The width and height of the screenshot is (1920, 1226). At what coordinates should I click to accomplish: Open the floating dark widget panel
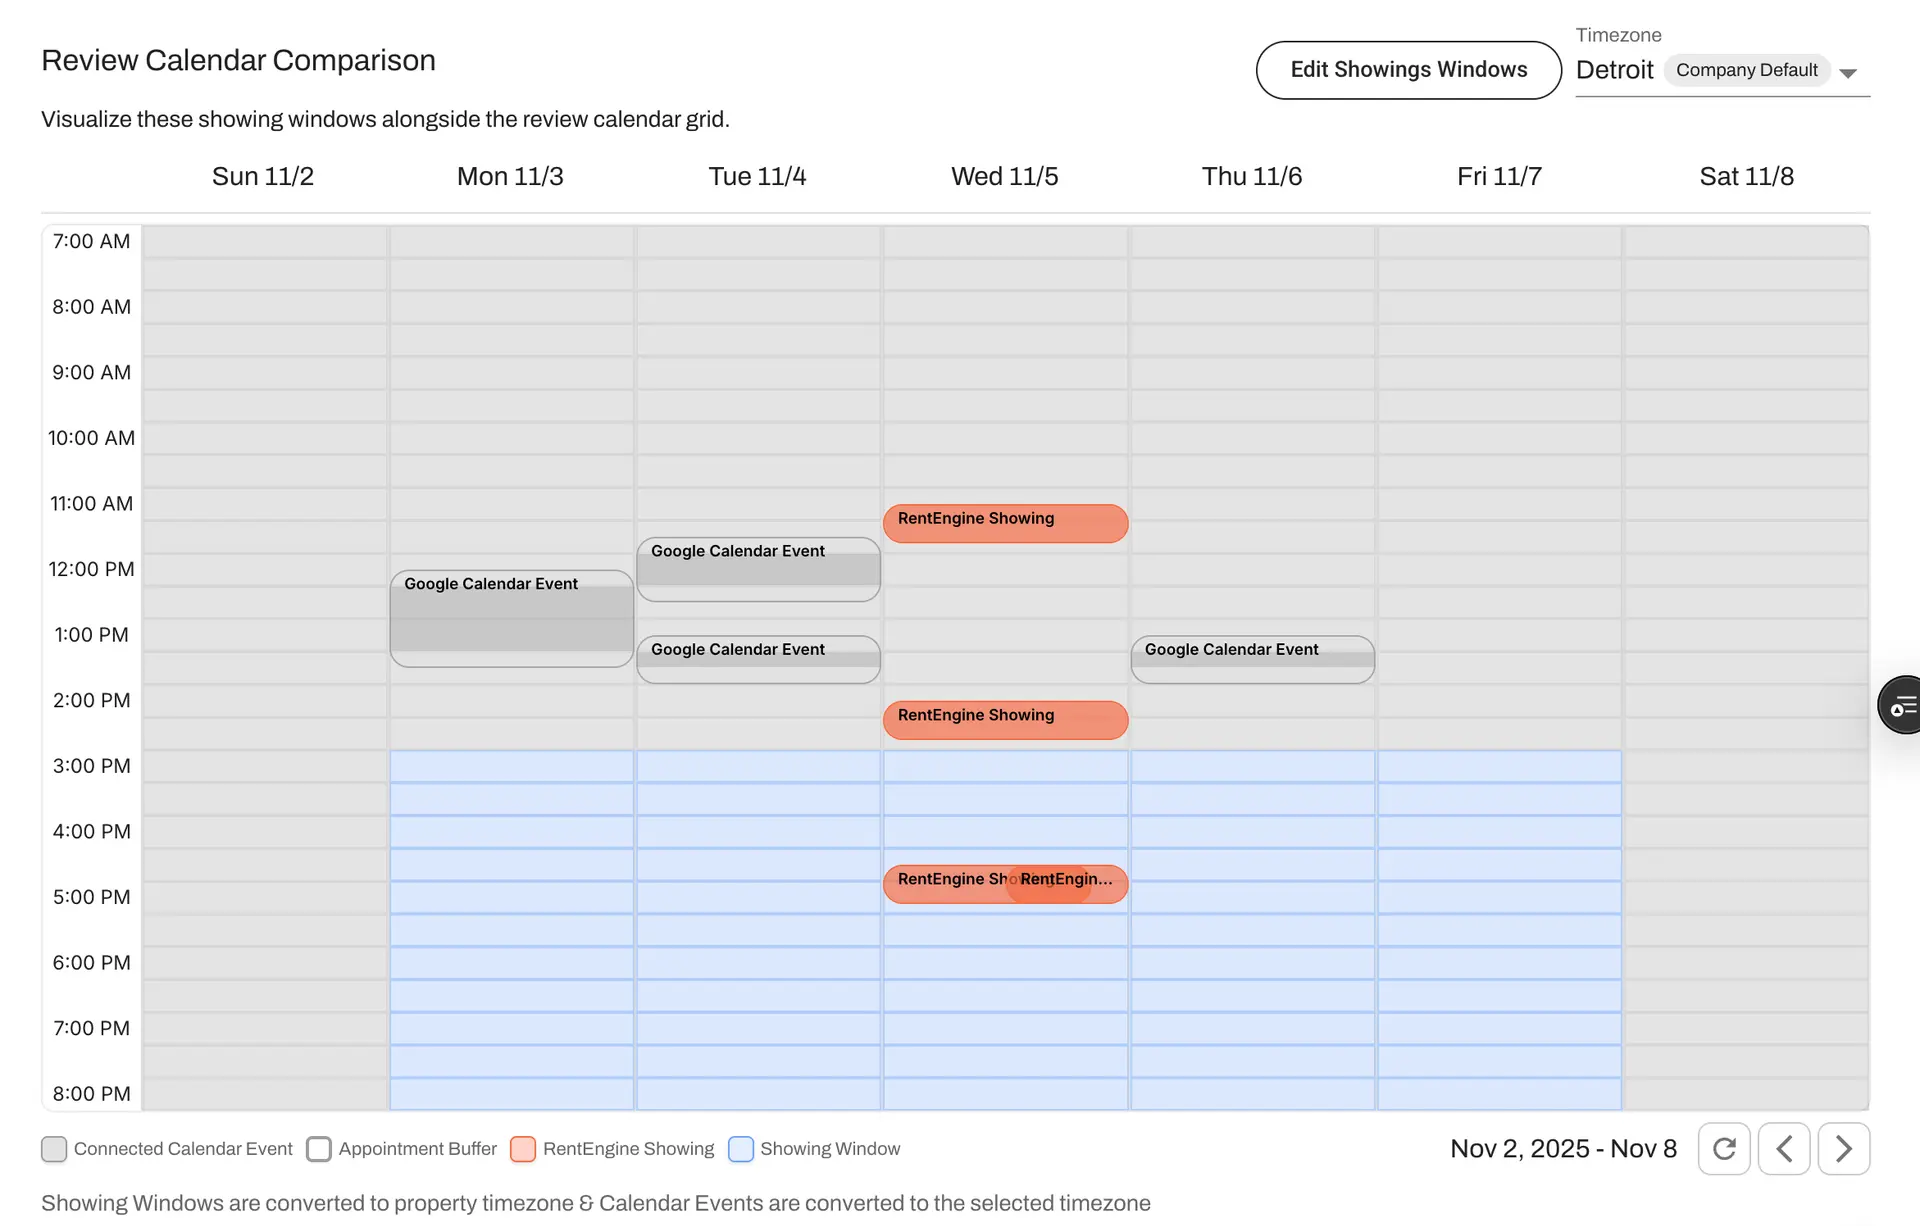1903,704
